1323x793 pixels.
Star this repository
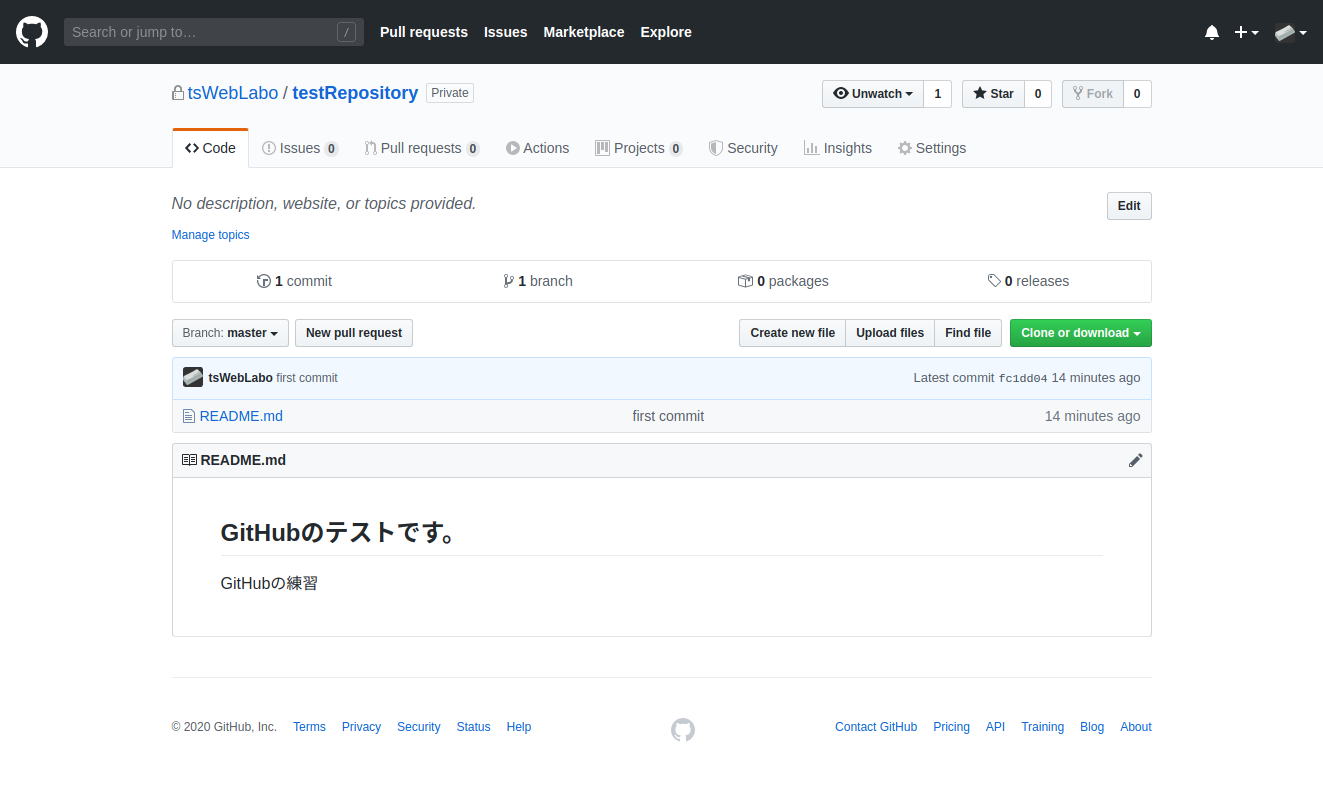coord(994,94)
